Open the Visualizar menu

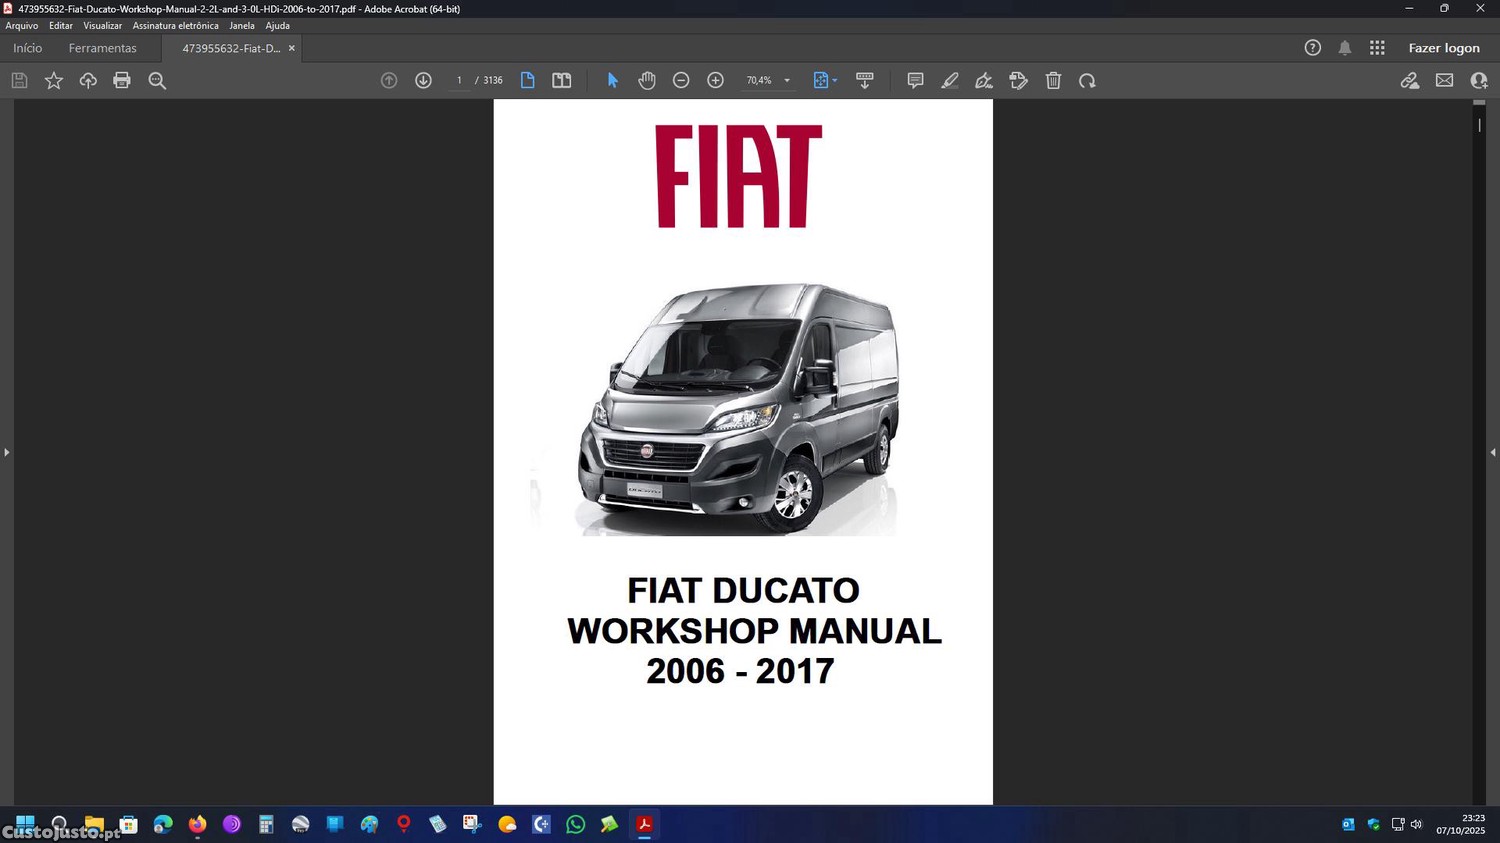coord(102,26)
